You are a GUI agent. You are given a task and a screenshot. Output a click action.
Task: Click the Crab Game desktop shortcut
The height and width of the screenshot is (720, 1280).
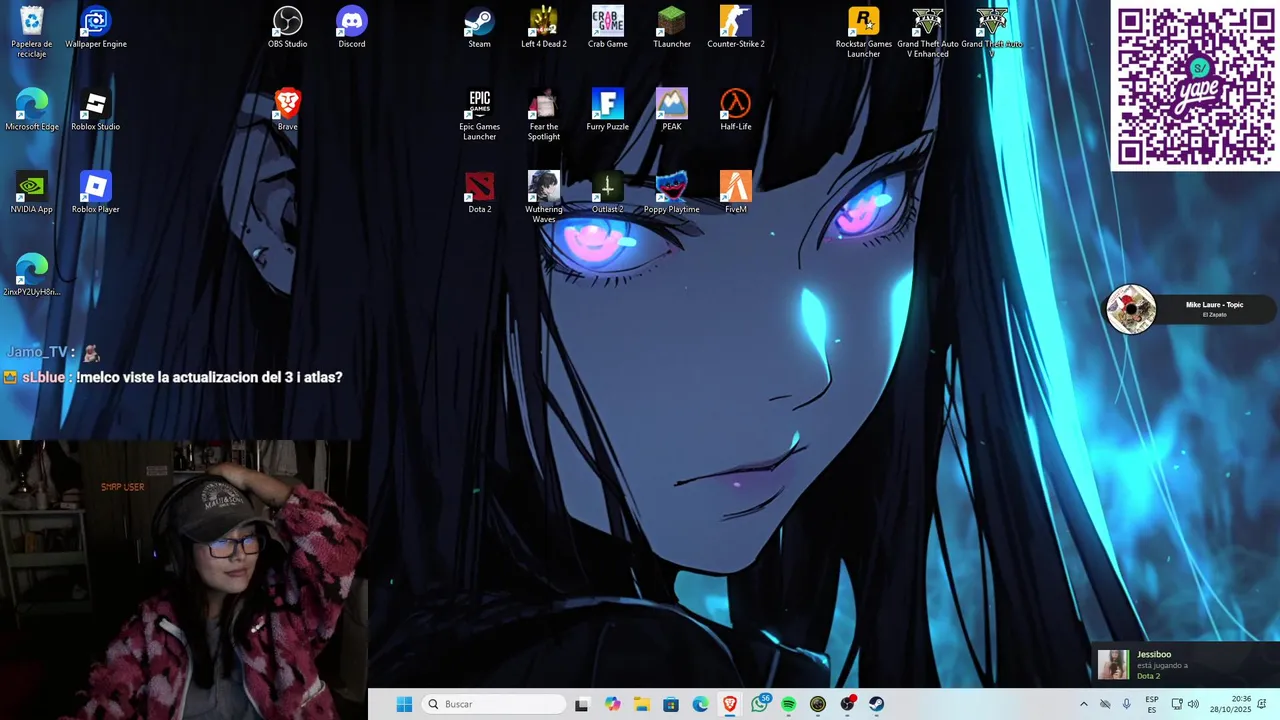[608, 28]
